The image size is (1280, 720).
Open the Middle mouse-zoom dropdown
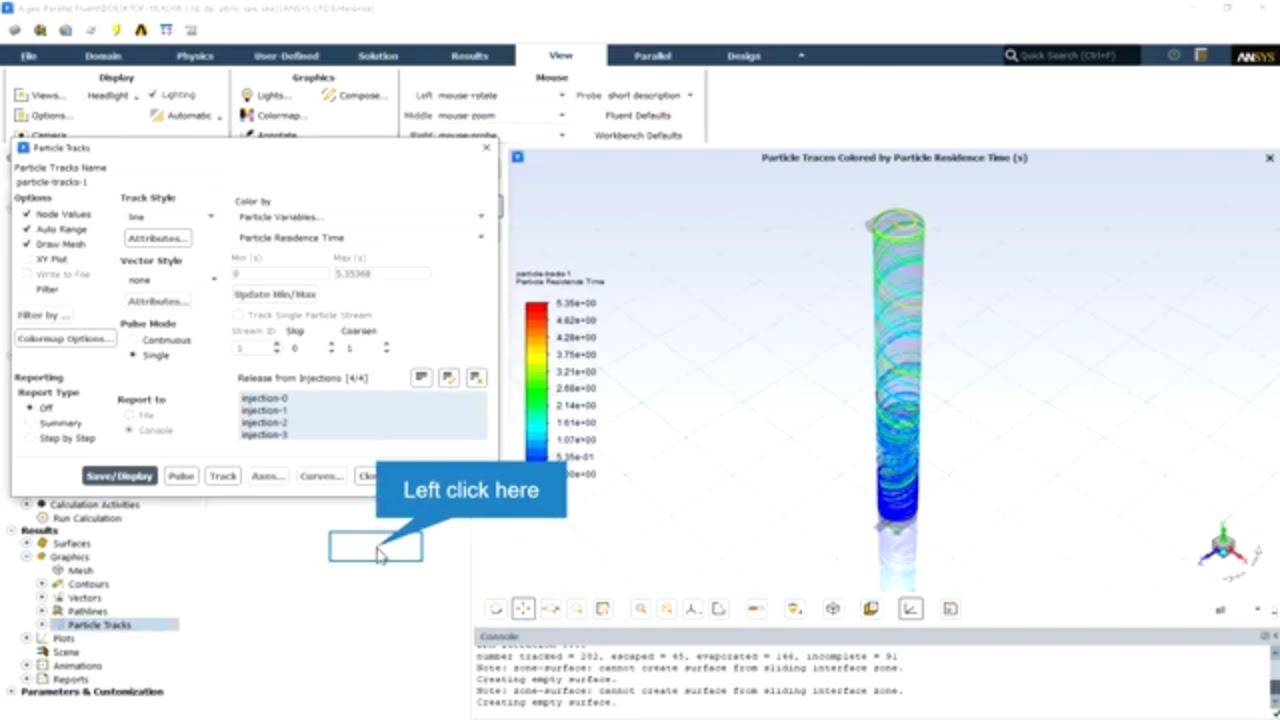click(x=501, y=115)
